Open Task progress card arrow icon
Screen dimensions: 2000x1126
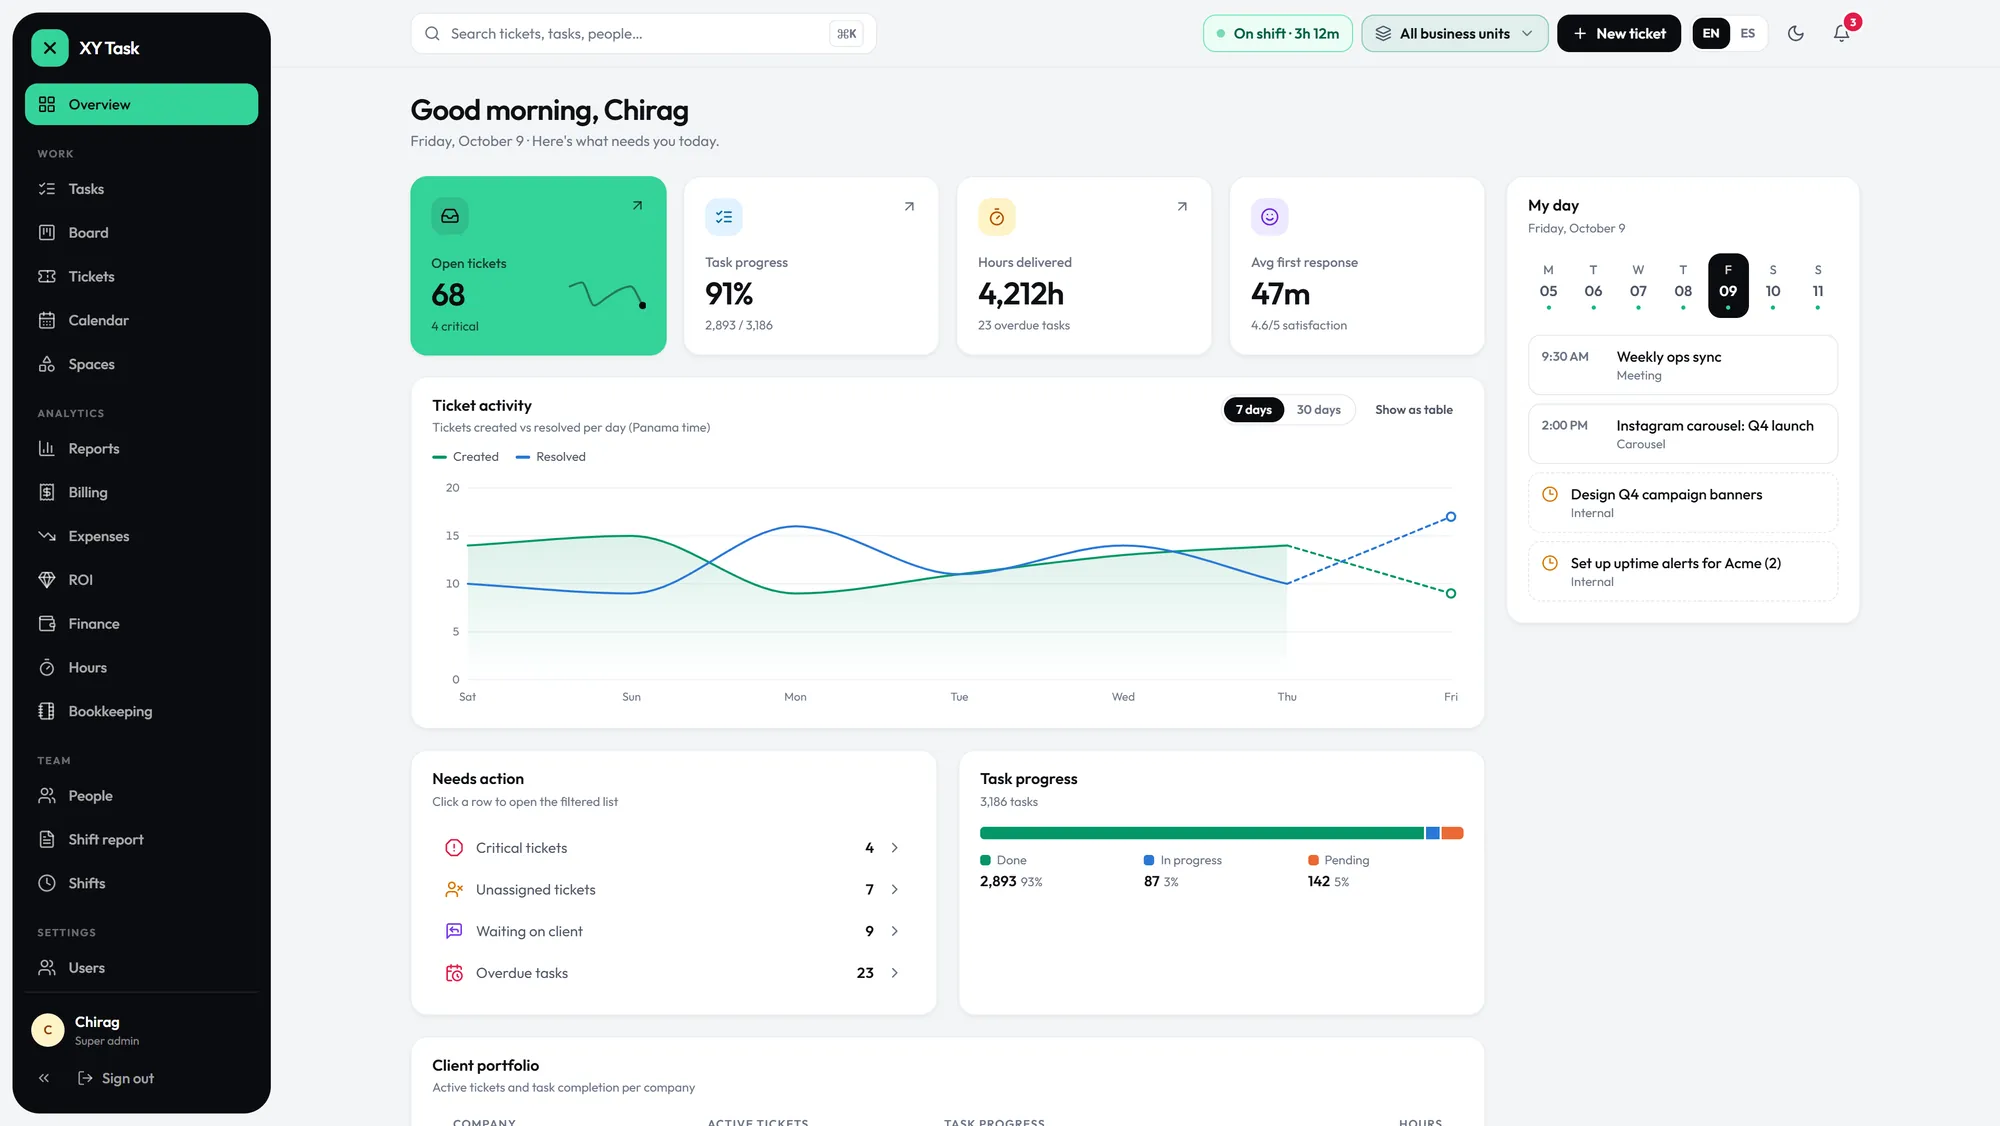909,206
